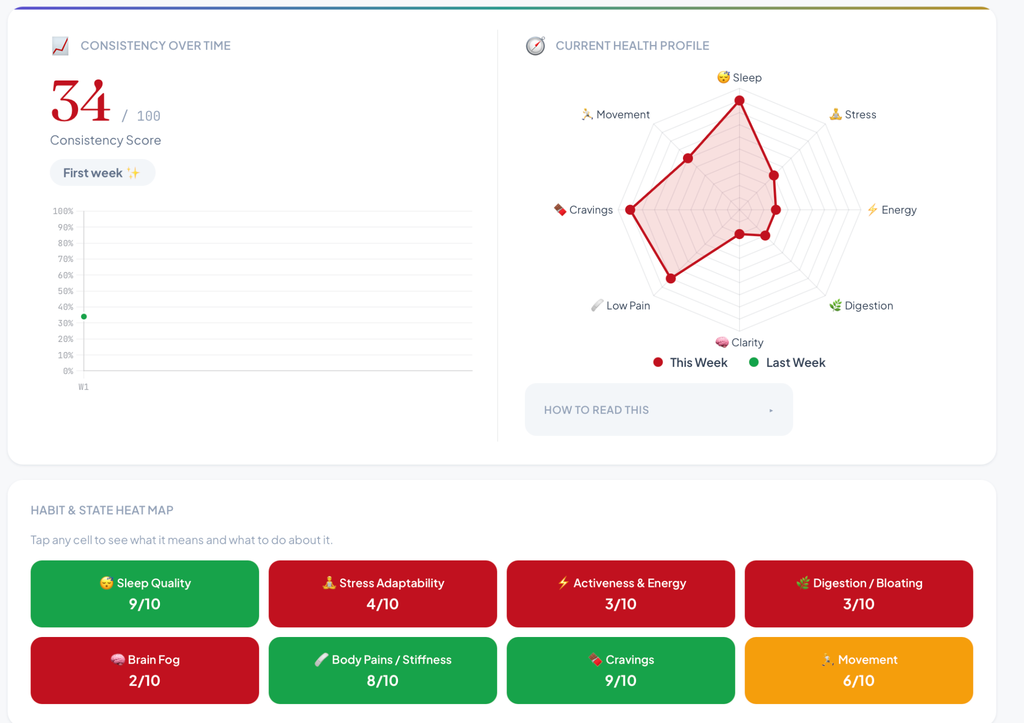Screen dimensions: 1024x723
Task: Open the Stress Adaptability 4/10 cell
Action: tap(383, 594)
